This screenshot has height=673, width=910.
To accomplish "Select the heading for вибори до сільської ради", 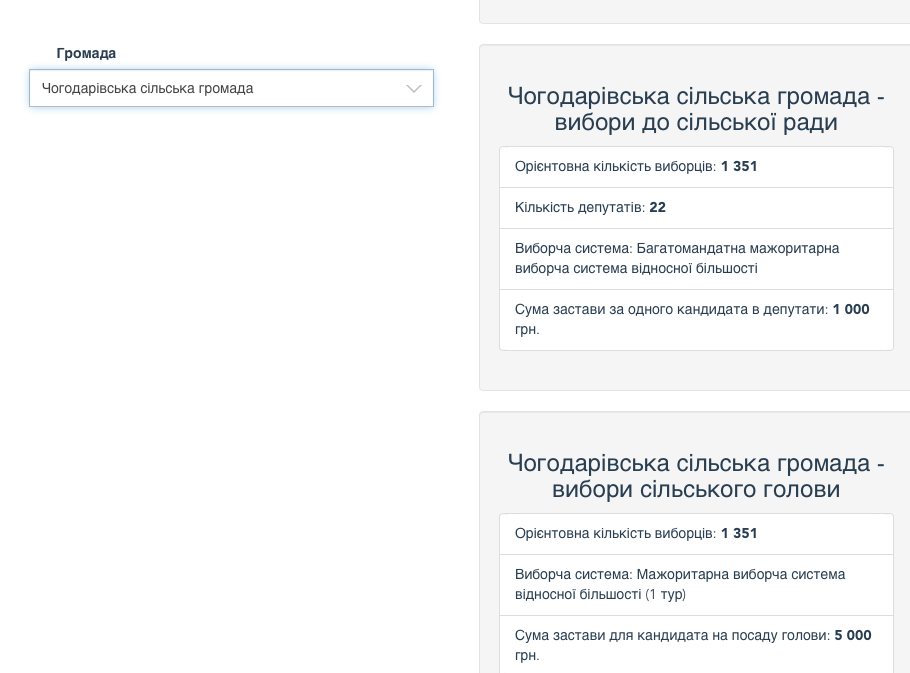I will point(696,109).
